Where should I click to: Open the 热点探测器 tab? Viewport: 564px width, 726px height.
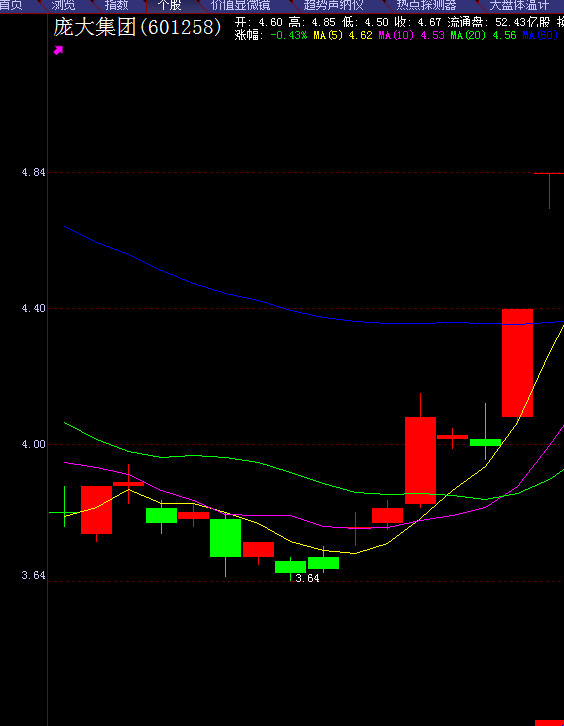click(x=426, y=6)
